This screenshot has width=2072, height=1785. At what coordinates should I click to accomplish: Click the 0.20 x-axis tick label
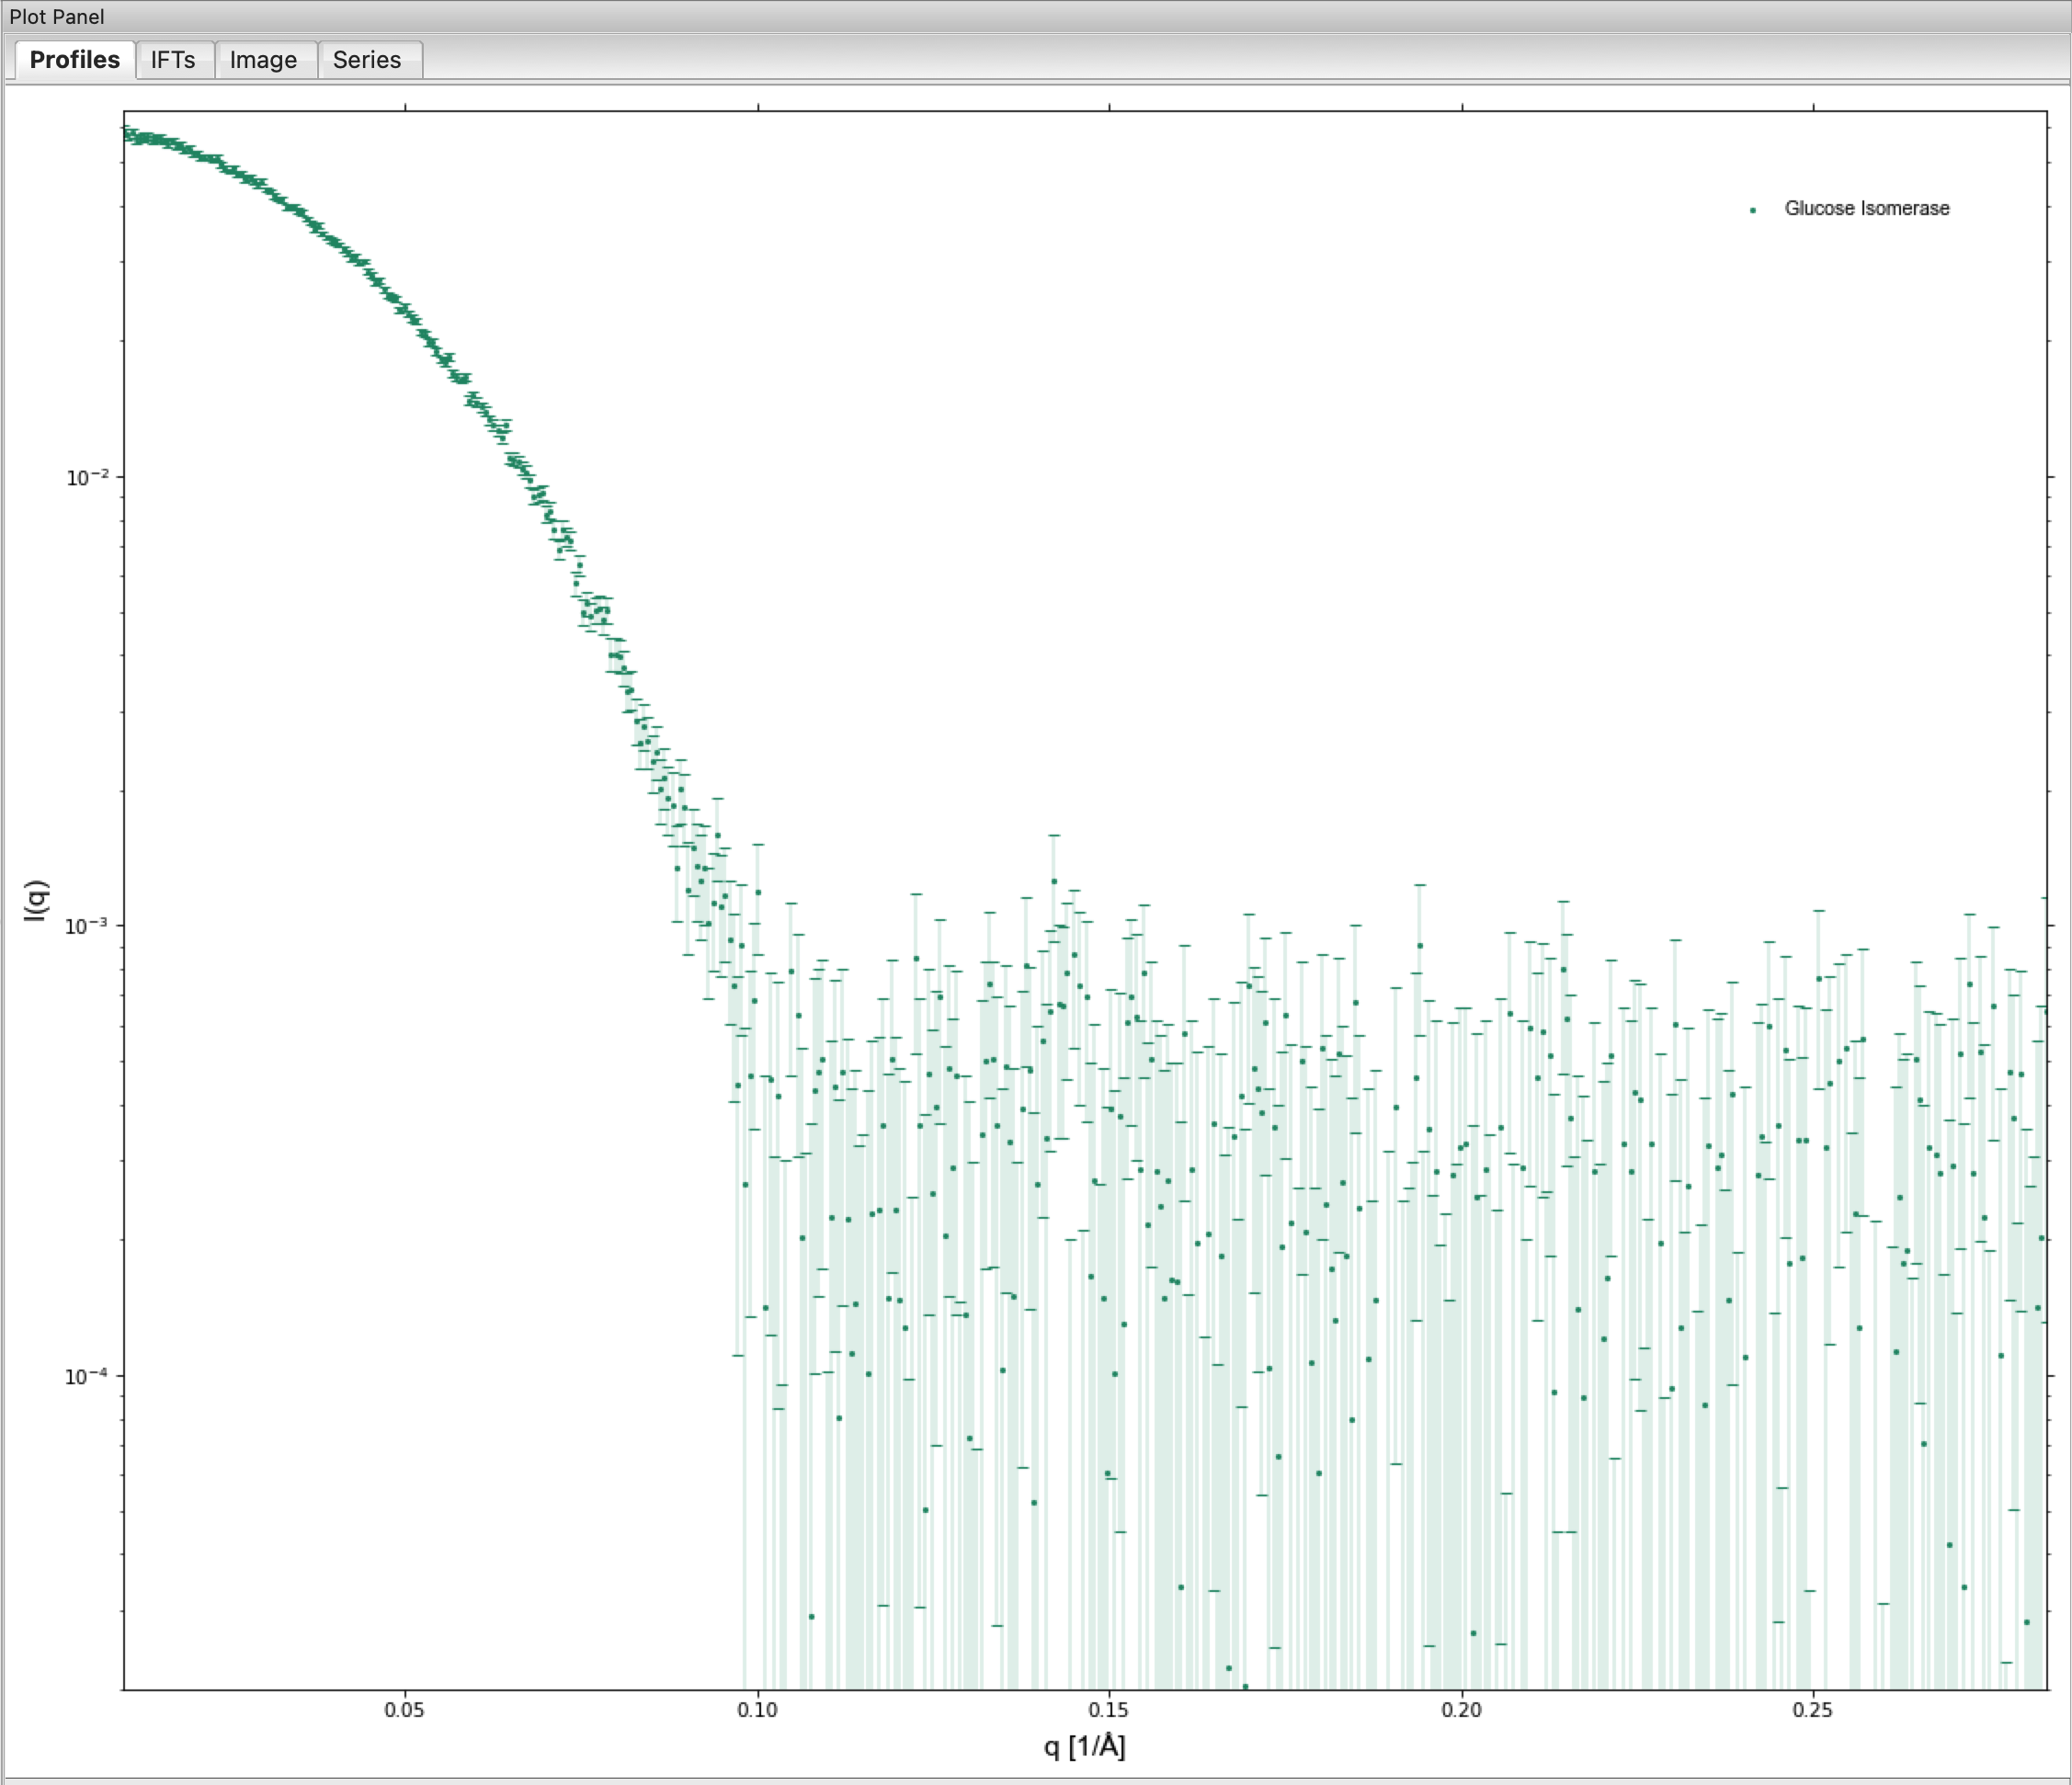pos(1461,1709)
